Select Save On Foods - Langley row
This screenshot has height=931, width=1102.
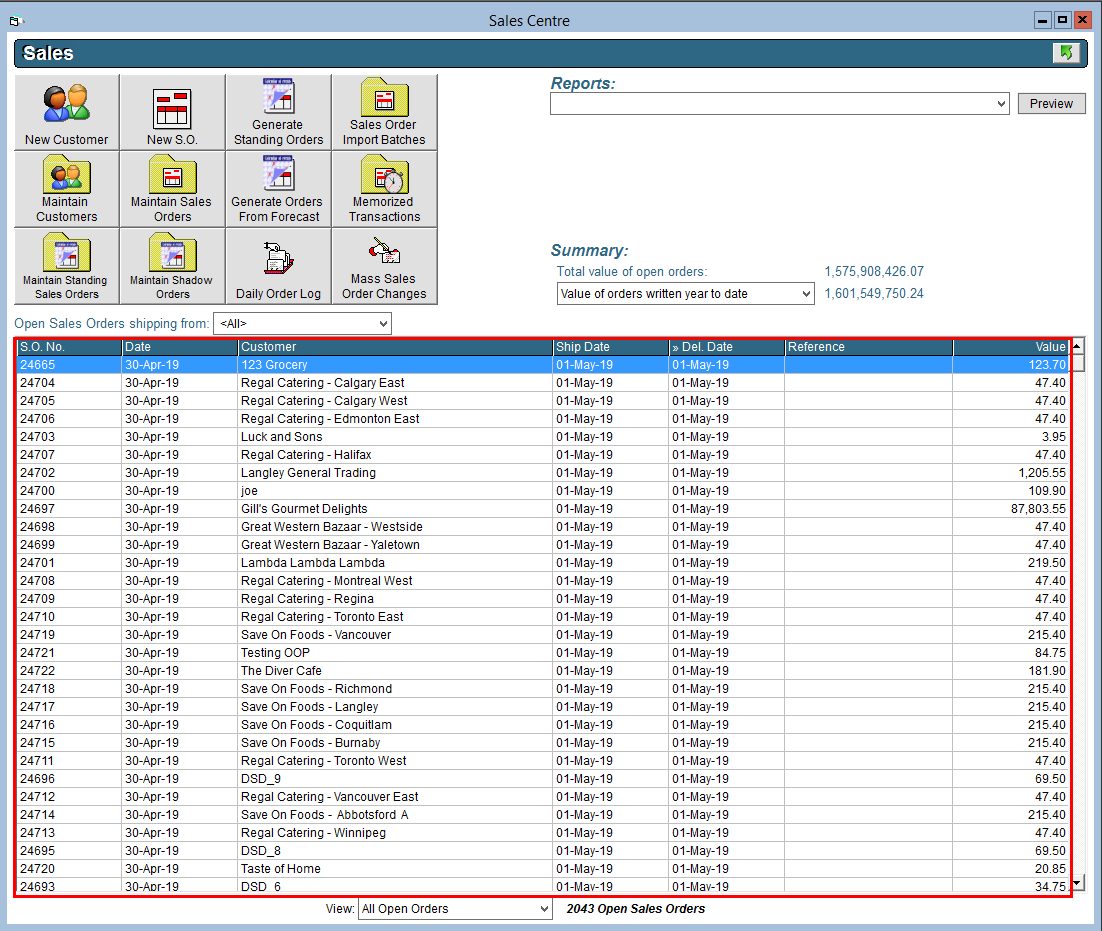point(543,707)
